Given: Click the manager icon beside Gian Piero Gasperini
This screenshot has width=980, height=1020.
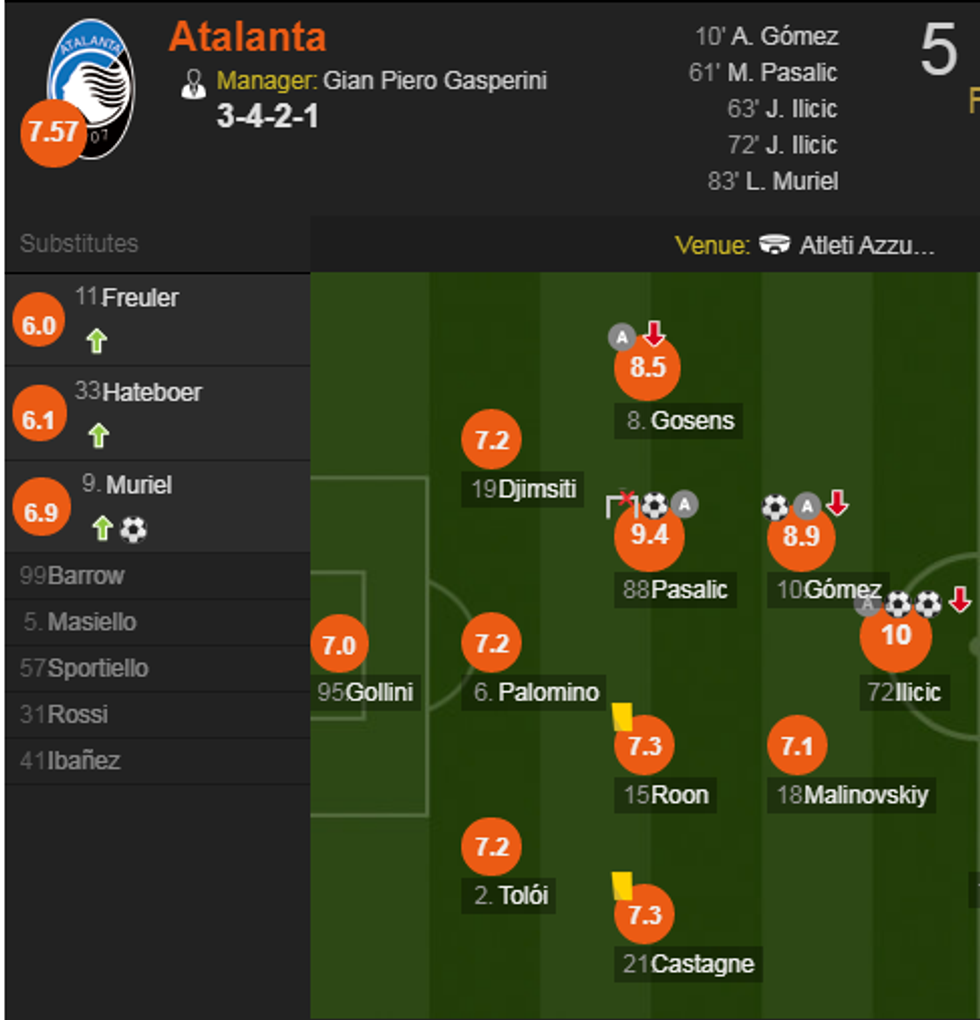Looking at the screenshot, I should coord(193,83).
